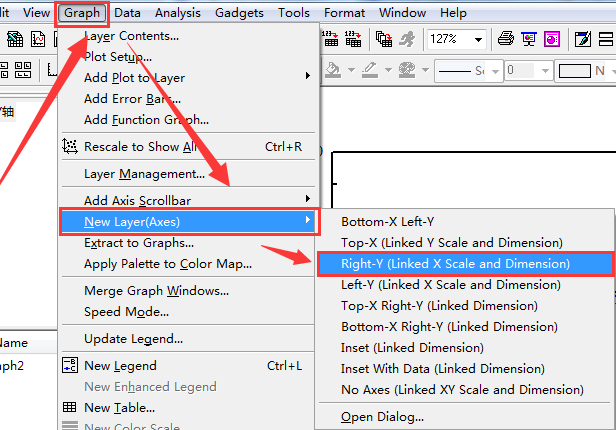Choose New Legend menu entry
Viewport: 616px width, 430px height.
point(120,366)
